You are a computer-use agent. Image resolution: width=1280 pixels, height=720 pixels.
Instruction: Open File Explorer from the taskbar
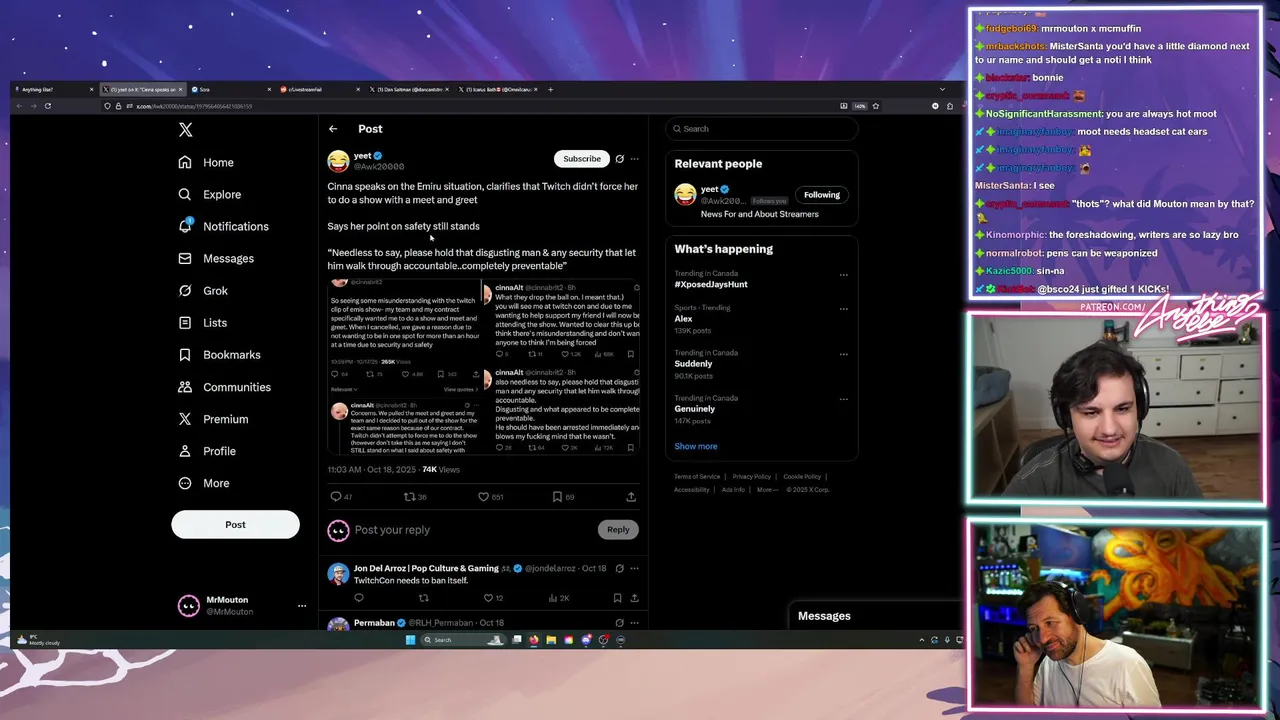point(551,640)
